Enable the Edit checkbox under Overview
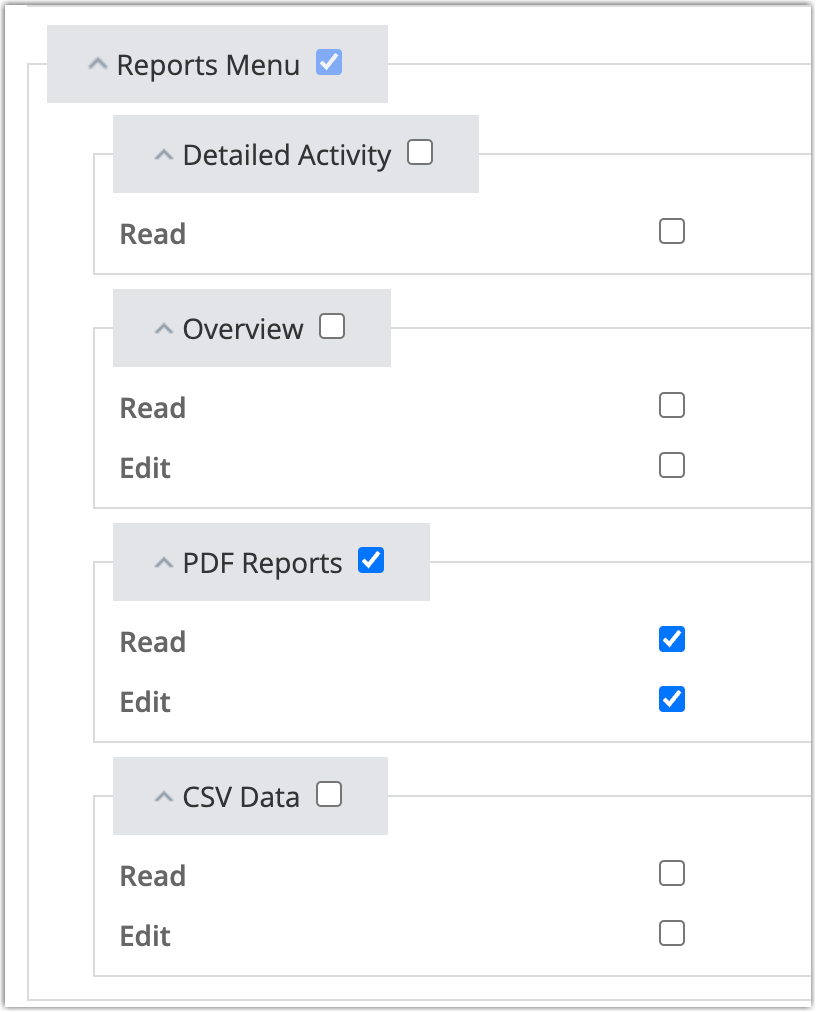816x1012 pixels. 671,465
